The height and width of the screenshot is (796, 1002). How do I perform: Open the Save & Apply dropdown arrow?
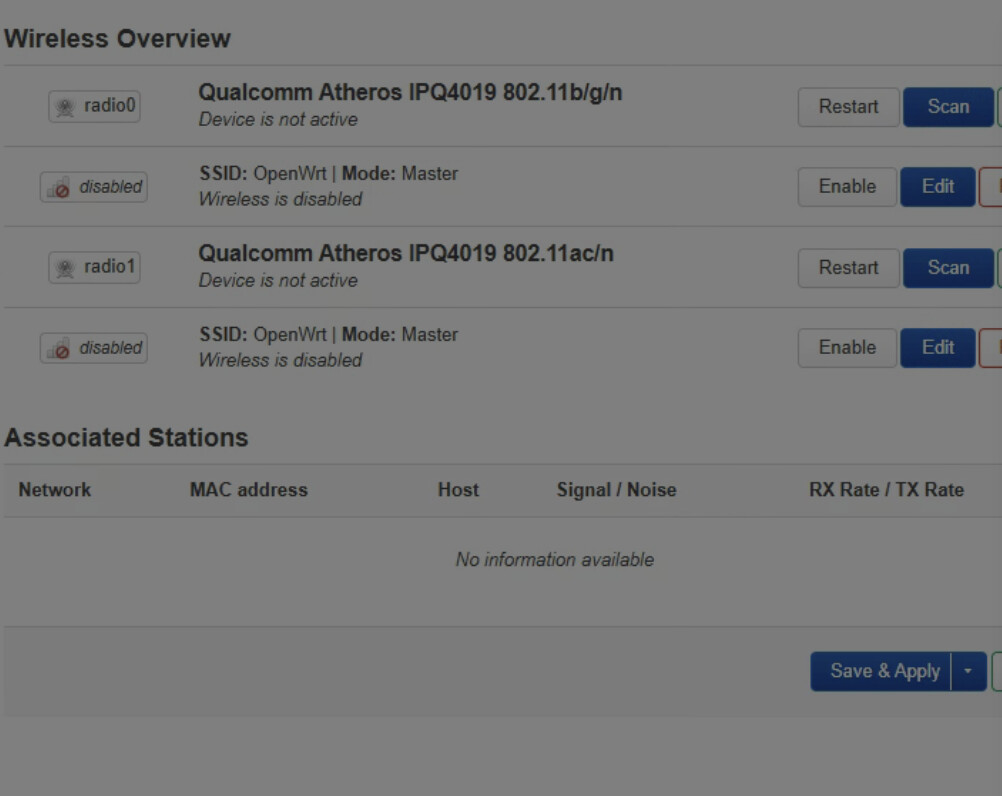[968, 671]
